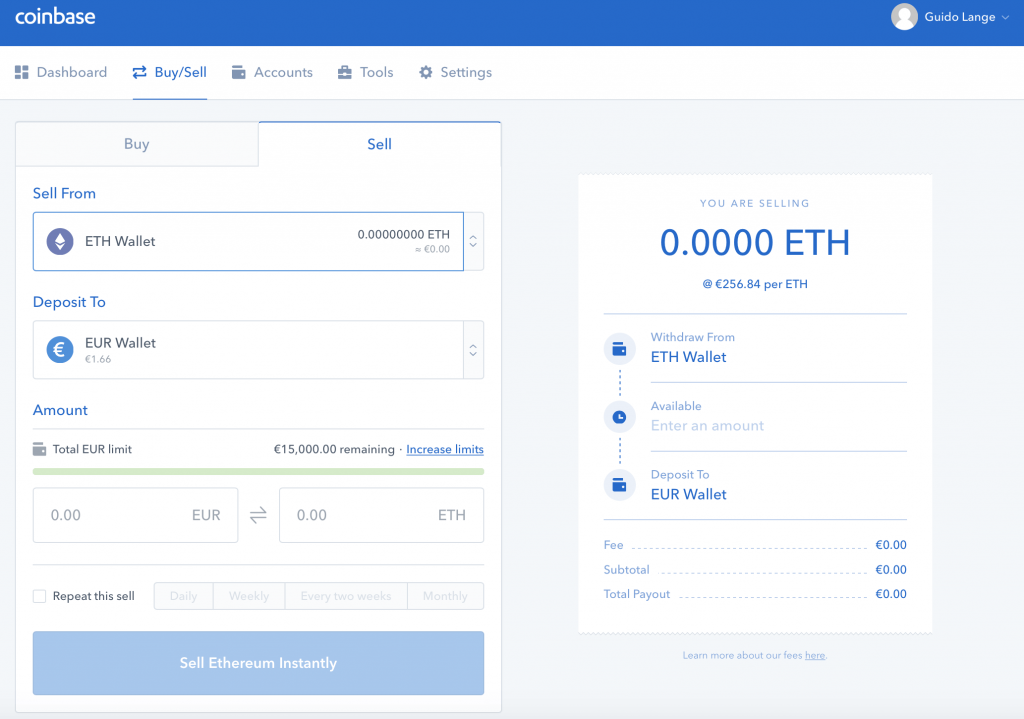
Task: Select the Sell tab
Action: click(379, 144)
